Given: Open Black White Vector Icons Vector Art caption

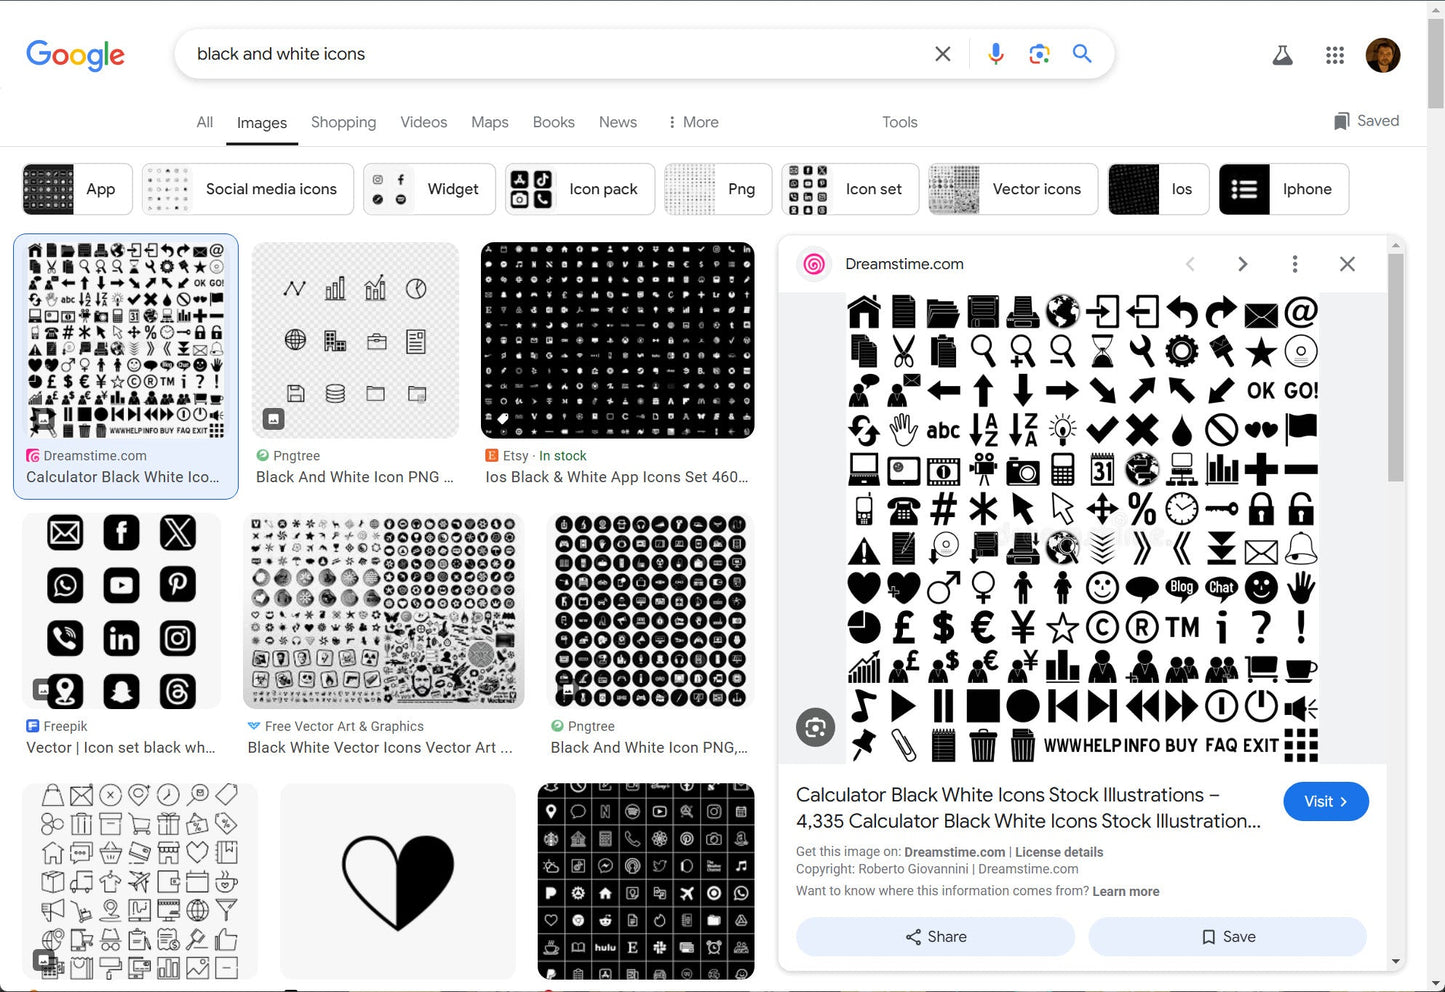Looking at the screenshot, I should pos(380,747).
